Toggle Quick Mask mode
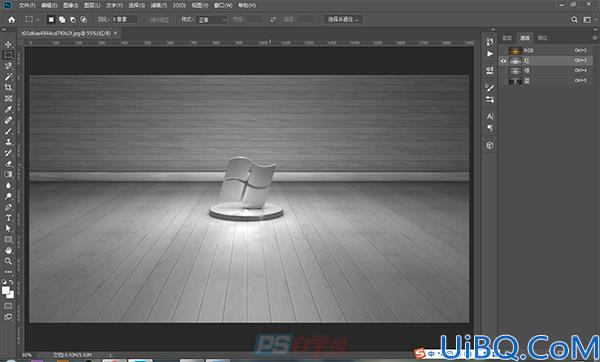 point(8,306)
